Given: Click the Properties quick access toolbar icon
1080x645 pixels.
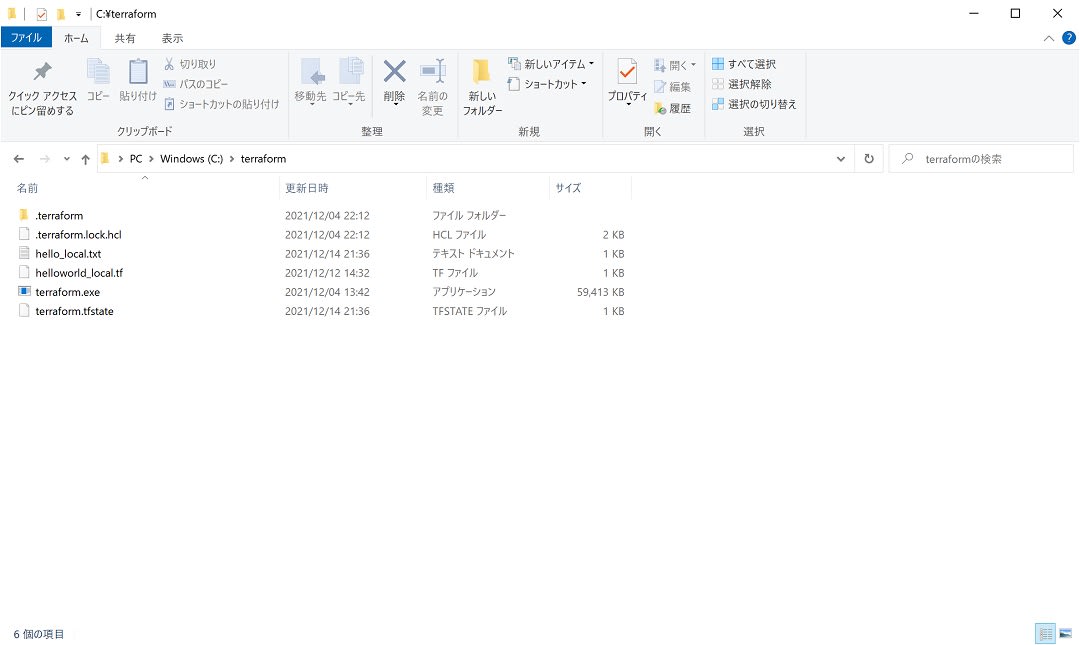Looking at the screenshot, I should click(41, 14).
